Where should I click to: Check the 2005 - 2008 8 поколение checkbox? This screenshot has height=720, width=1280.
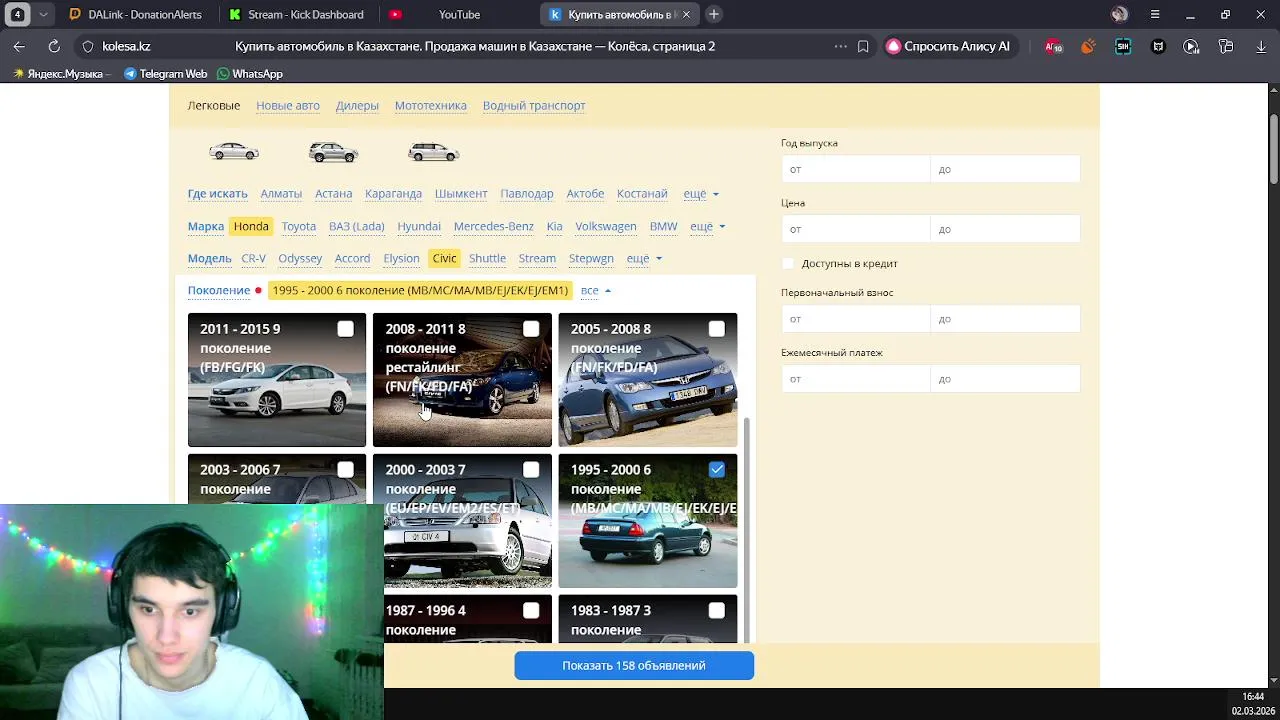coord(716,329)
